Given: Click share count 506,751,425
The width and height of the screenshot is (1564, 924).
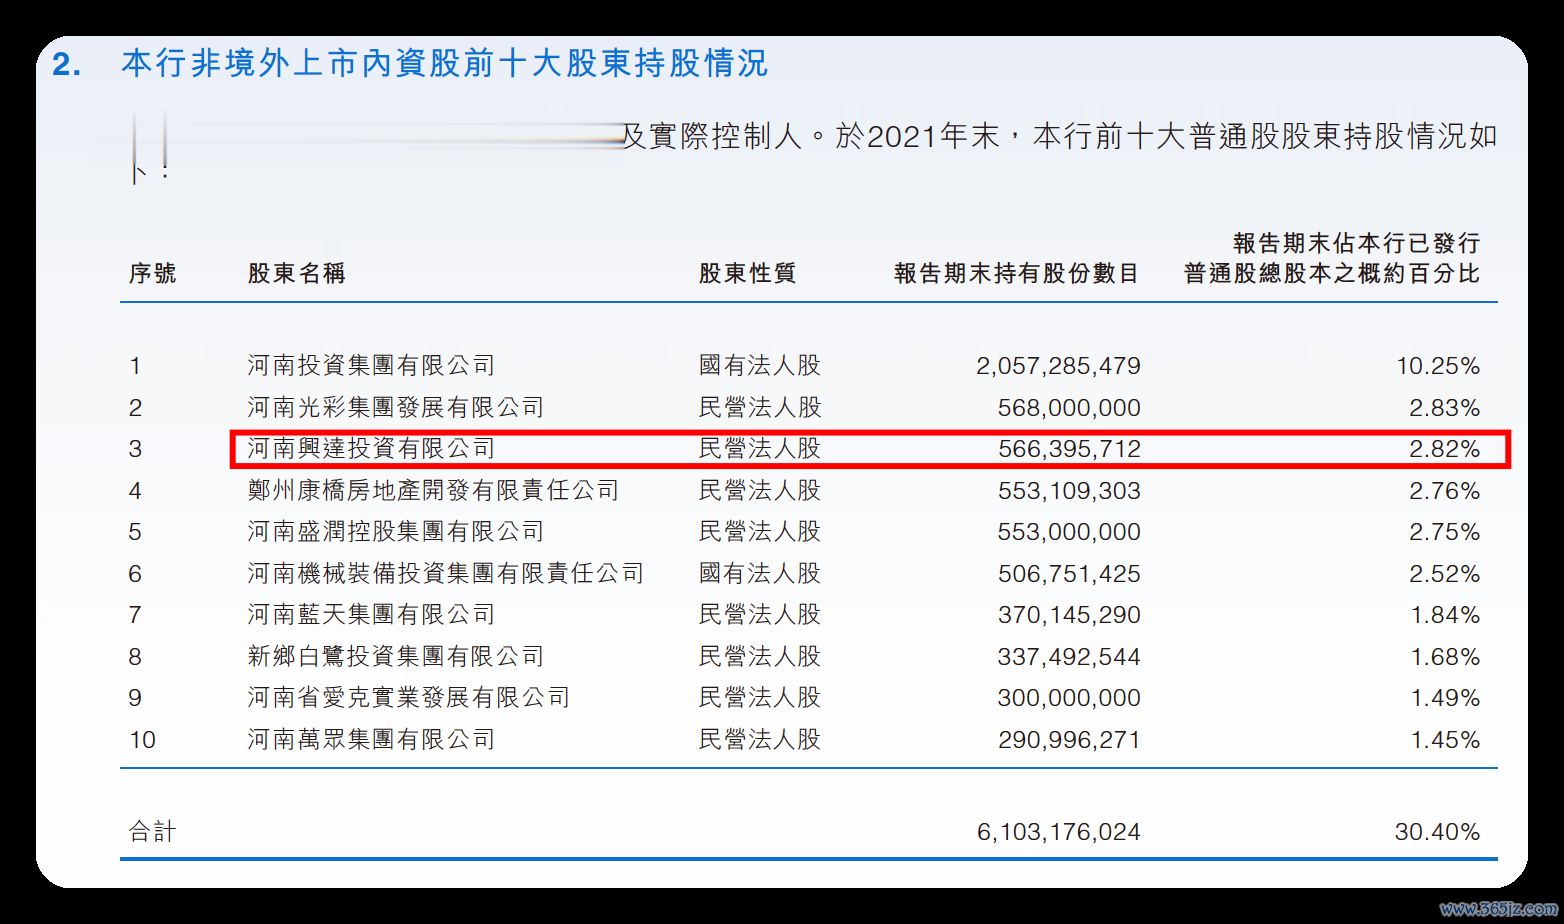Looking at the screenshot, I should tap(1070, 574).
